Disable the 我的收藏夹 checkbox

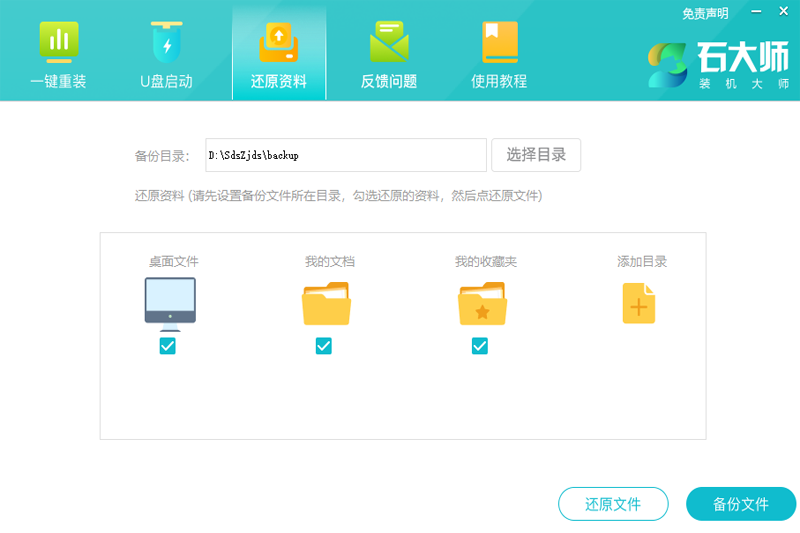(480, 346)
